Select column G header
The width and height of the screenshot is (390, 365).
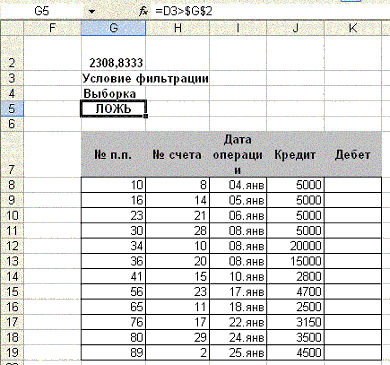114,28
